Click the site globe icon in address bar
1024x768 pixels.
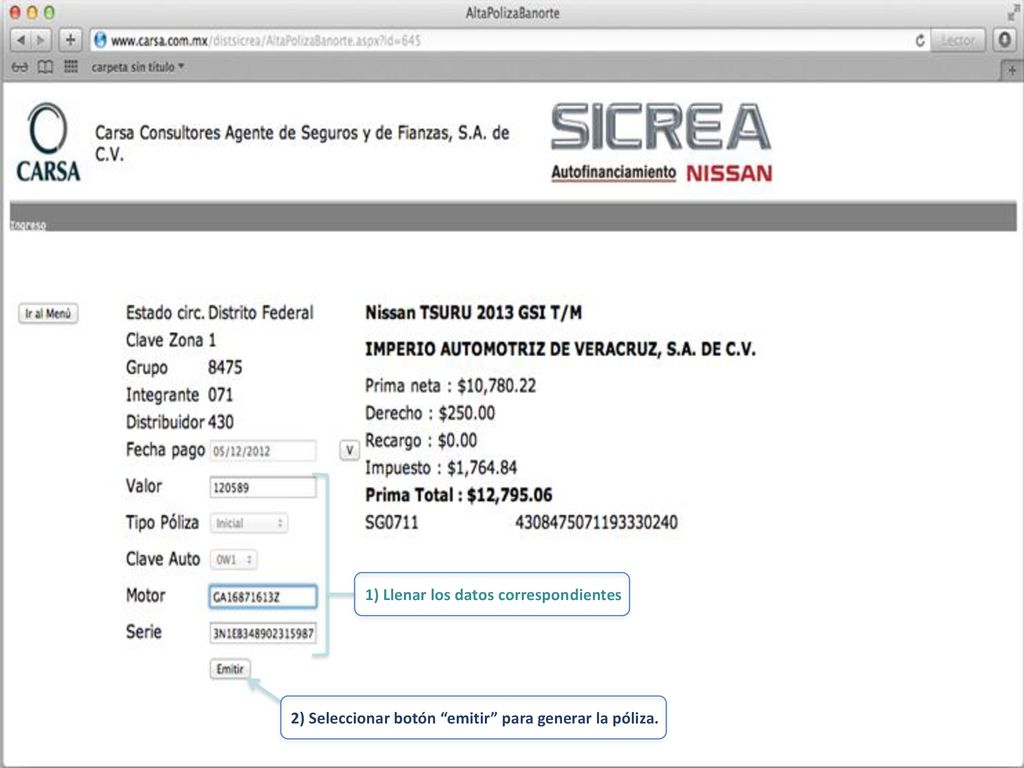pyautogui.click(x=100, y=40)
